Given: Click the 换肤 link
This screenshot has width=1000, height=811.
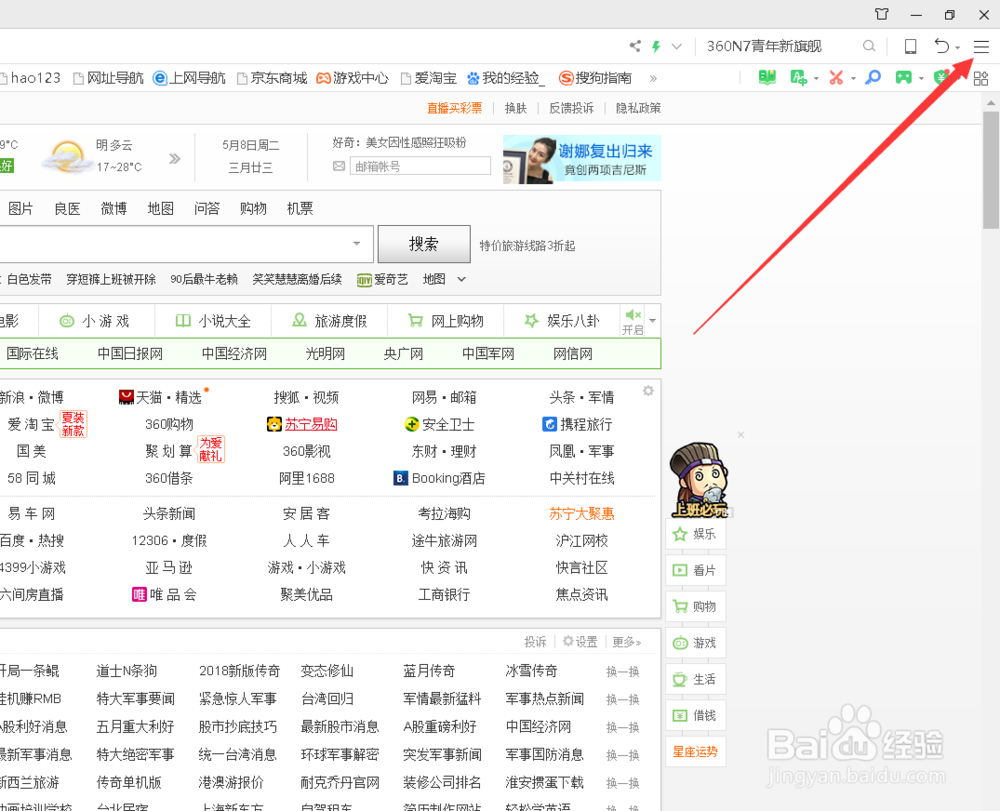Looking at the screenshot, I should coord(516,108).
